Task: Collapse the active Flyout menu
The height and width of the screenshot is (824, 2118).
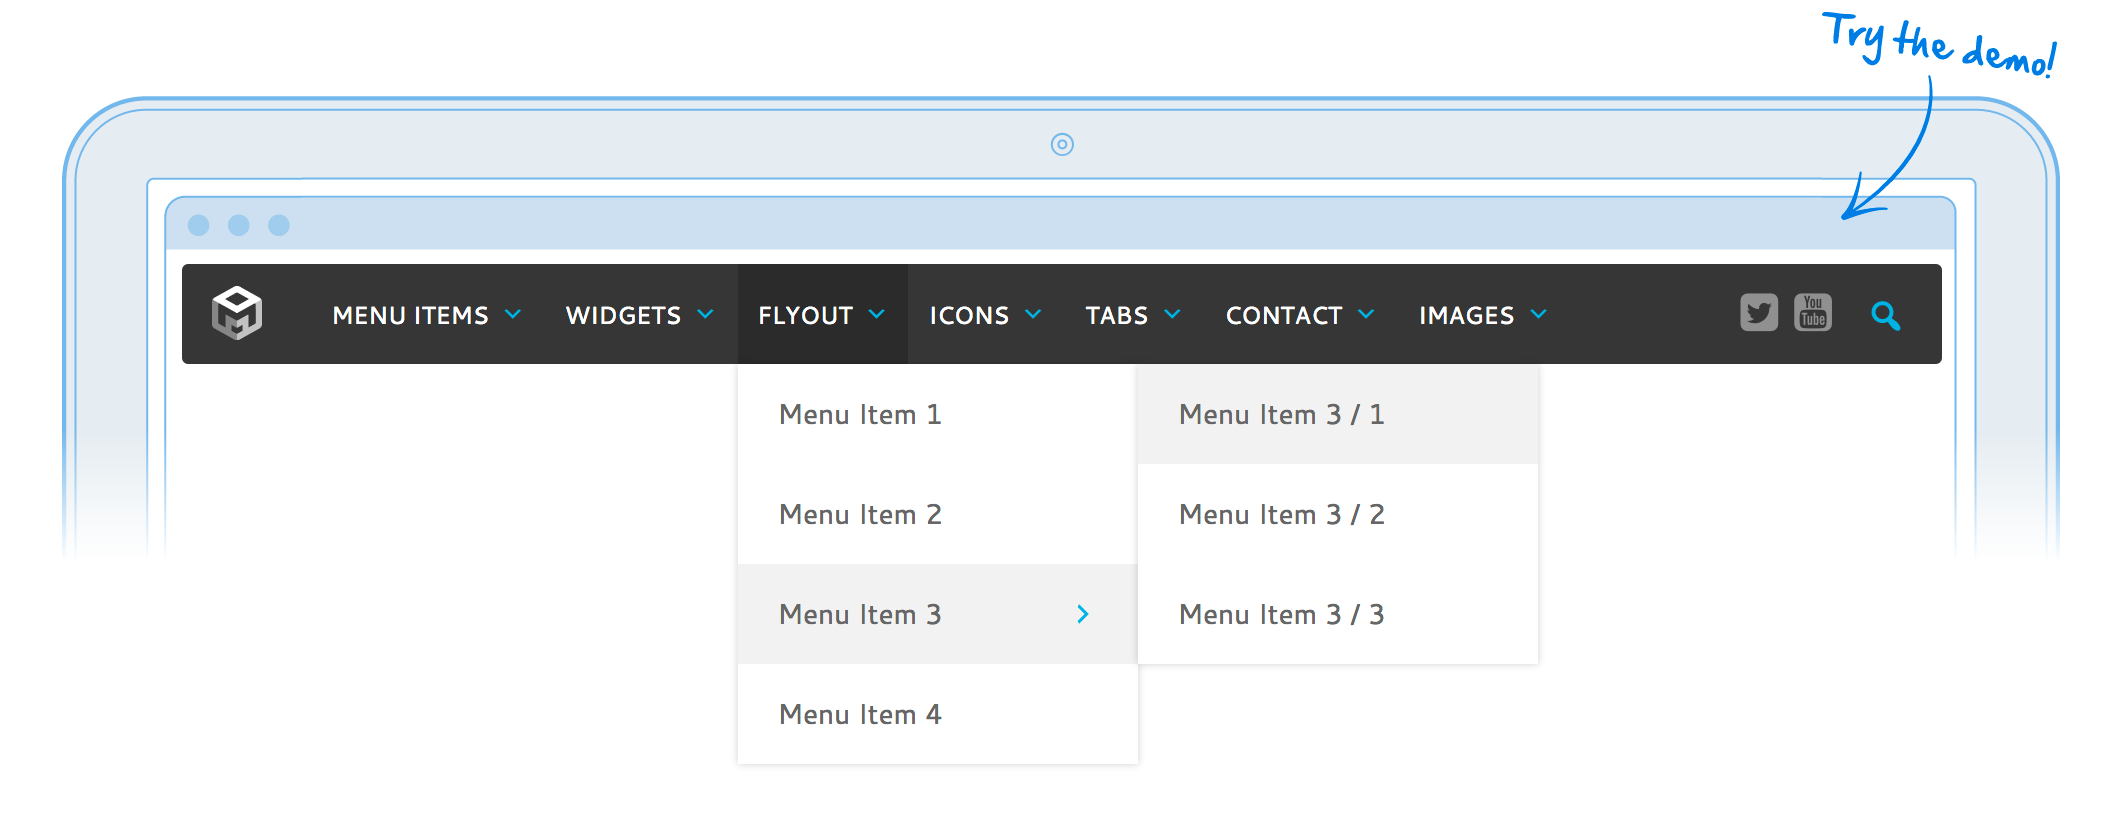Action: click(821, 315)
